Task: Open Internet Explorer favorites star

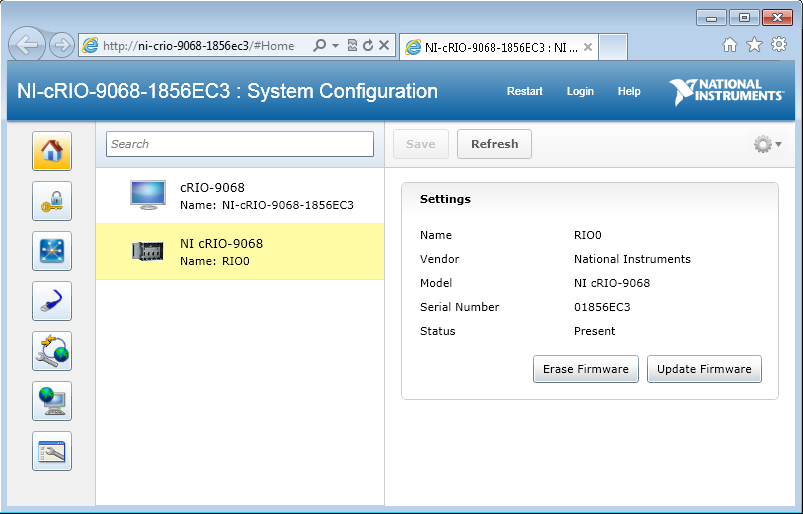Action: coord(754,45)
